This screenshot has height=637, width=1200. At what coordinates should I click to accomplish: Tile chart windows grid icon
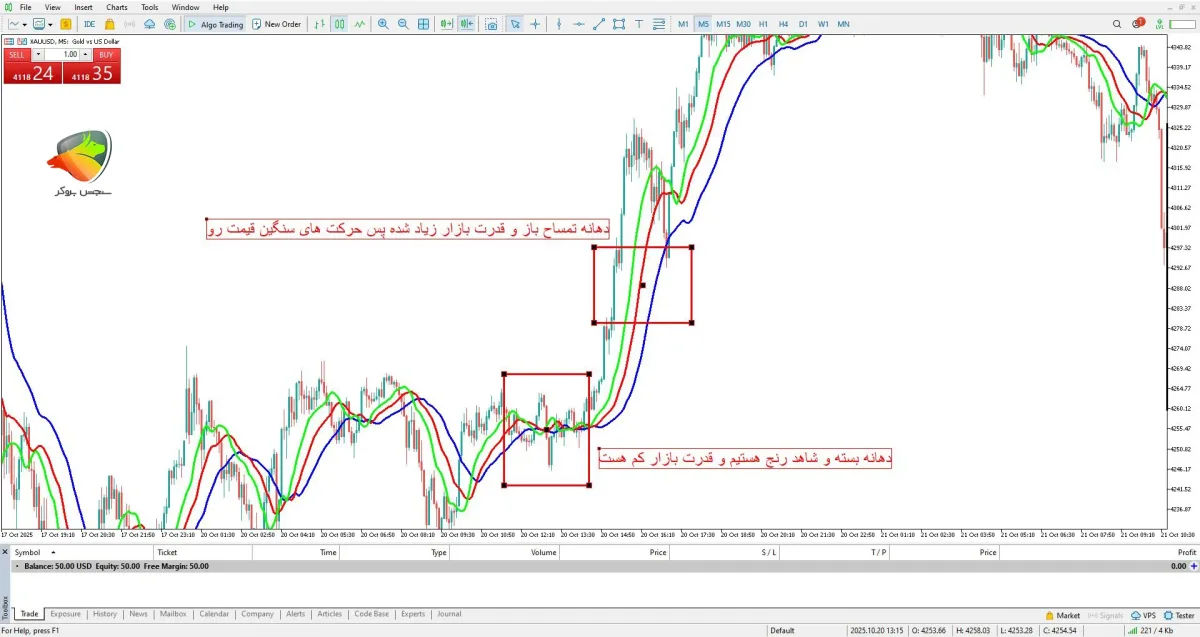(x=423, y=24)
